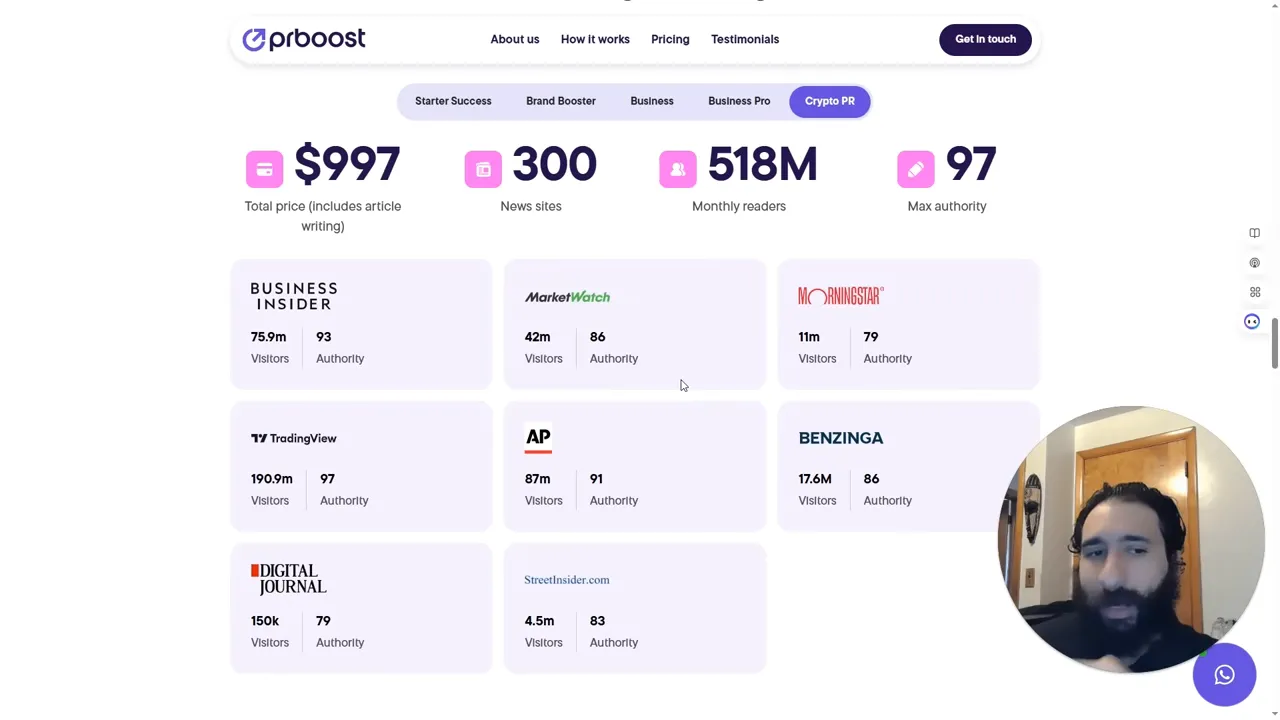Screen dimensions: 1280x720
Task: Click the StreetInsider.com logo
Action: pyautogui.click(x=567, y=580)
